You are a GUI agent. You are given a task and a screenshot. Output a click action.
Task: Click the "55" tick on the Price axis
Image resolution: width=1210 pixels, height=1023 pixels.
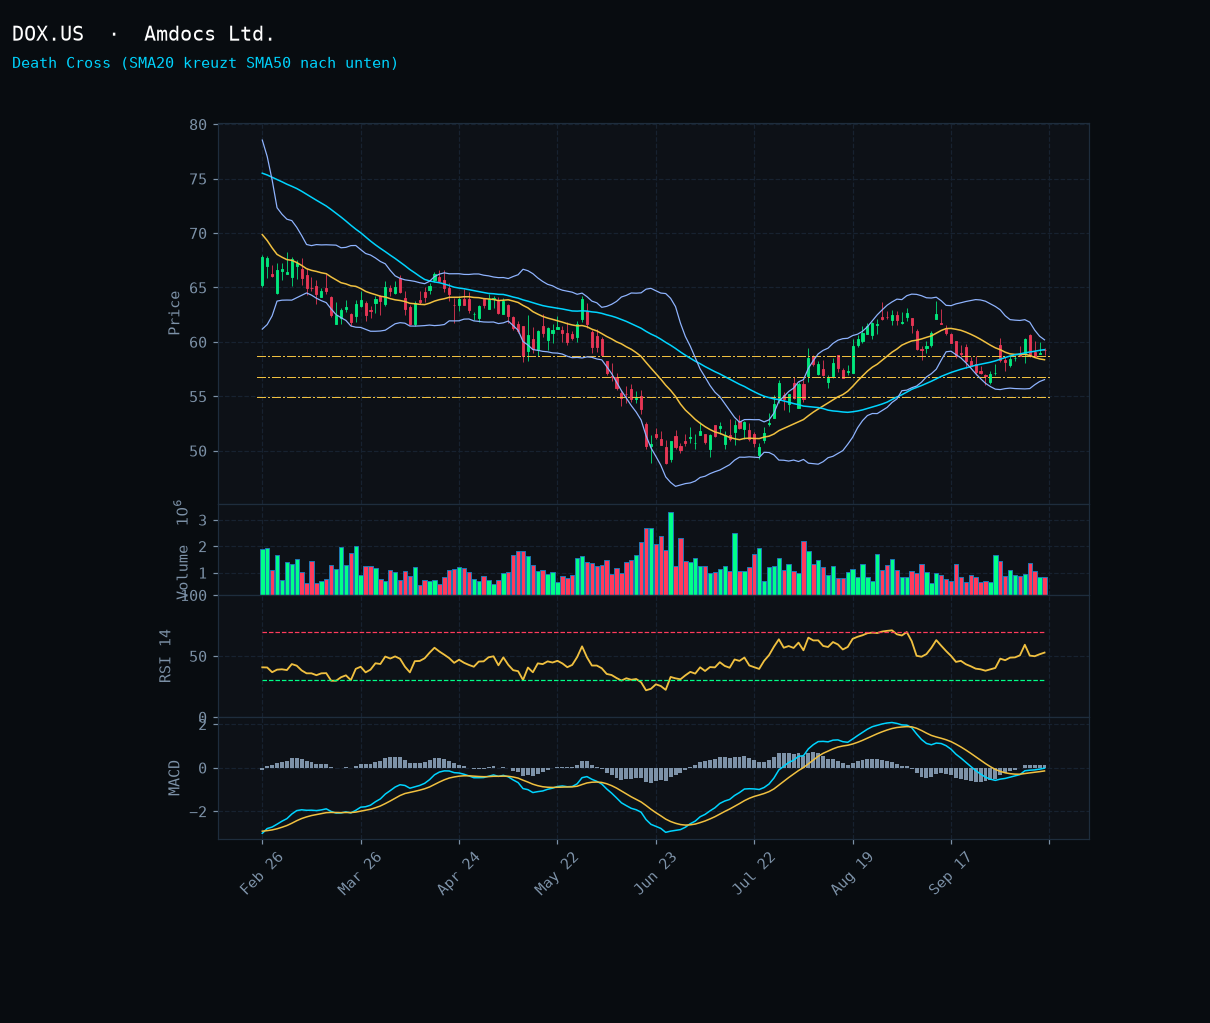click(x=198, y=397)
